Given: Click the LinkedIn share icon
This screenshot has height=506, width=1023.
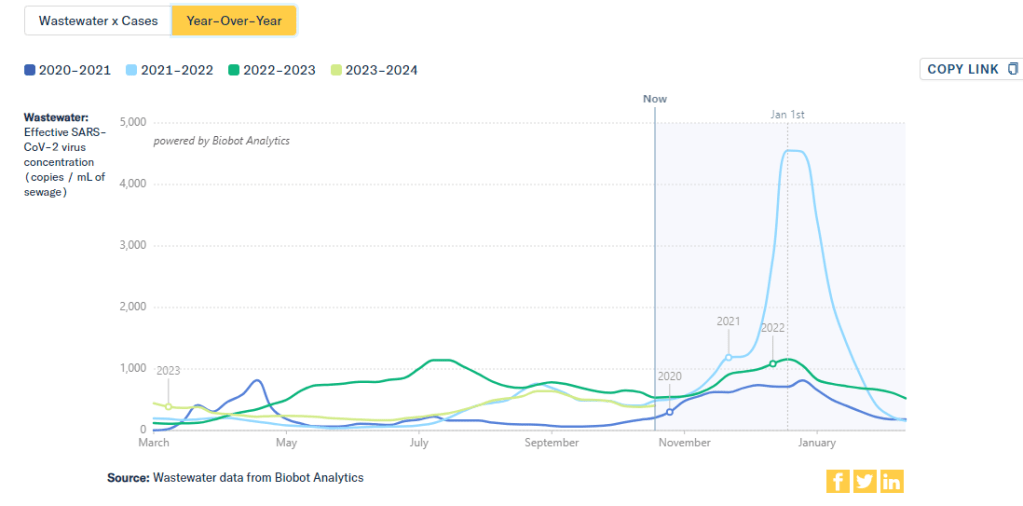Looking at the screenshot, I should (x=891, y=481).
